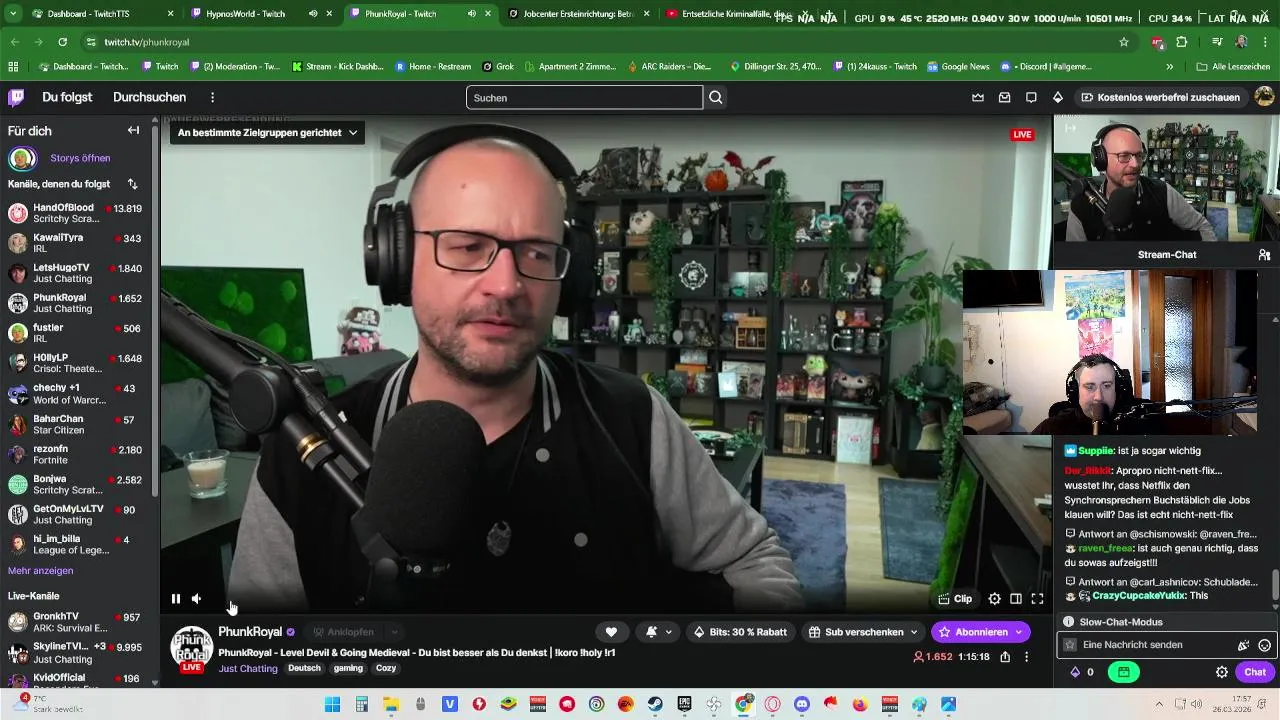1280x720 pixels.
Task: Claim the green channel points bonus
Action: tap(1124, 672)
